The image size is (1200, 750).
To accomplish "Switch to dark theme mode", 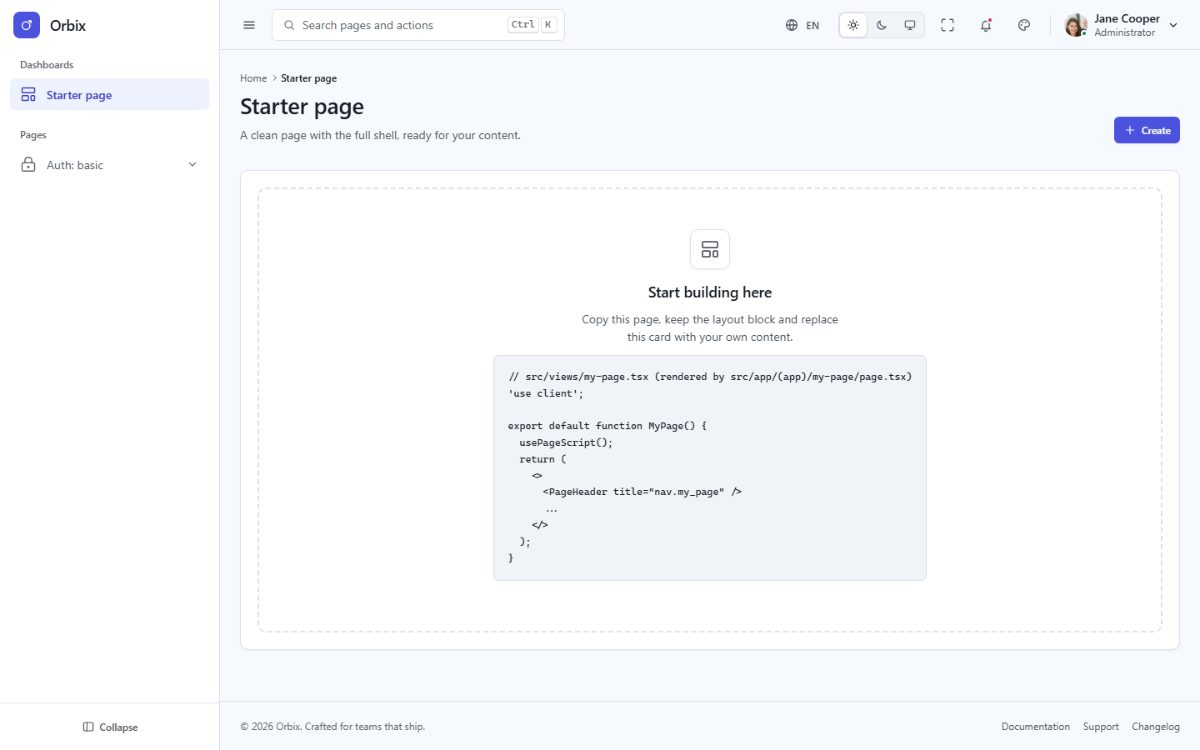I will pos(882,25).
